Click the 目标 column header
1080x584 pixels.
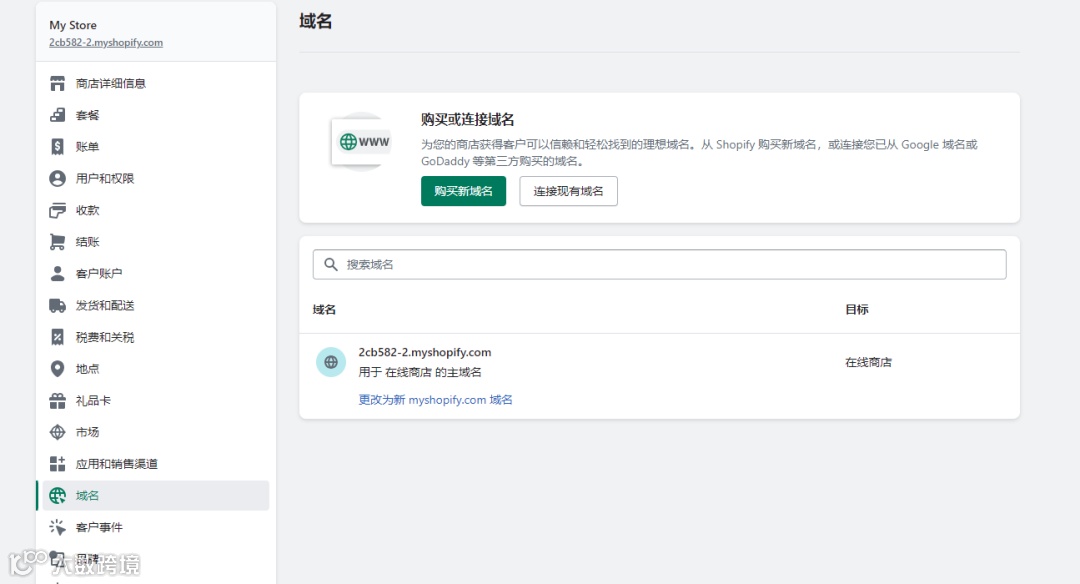[x=857, y=310]
